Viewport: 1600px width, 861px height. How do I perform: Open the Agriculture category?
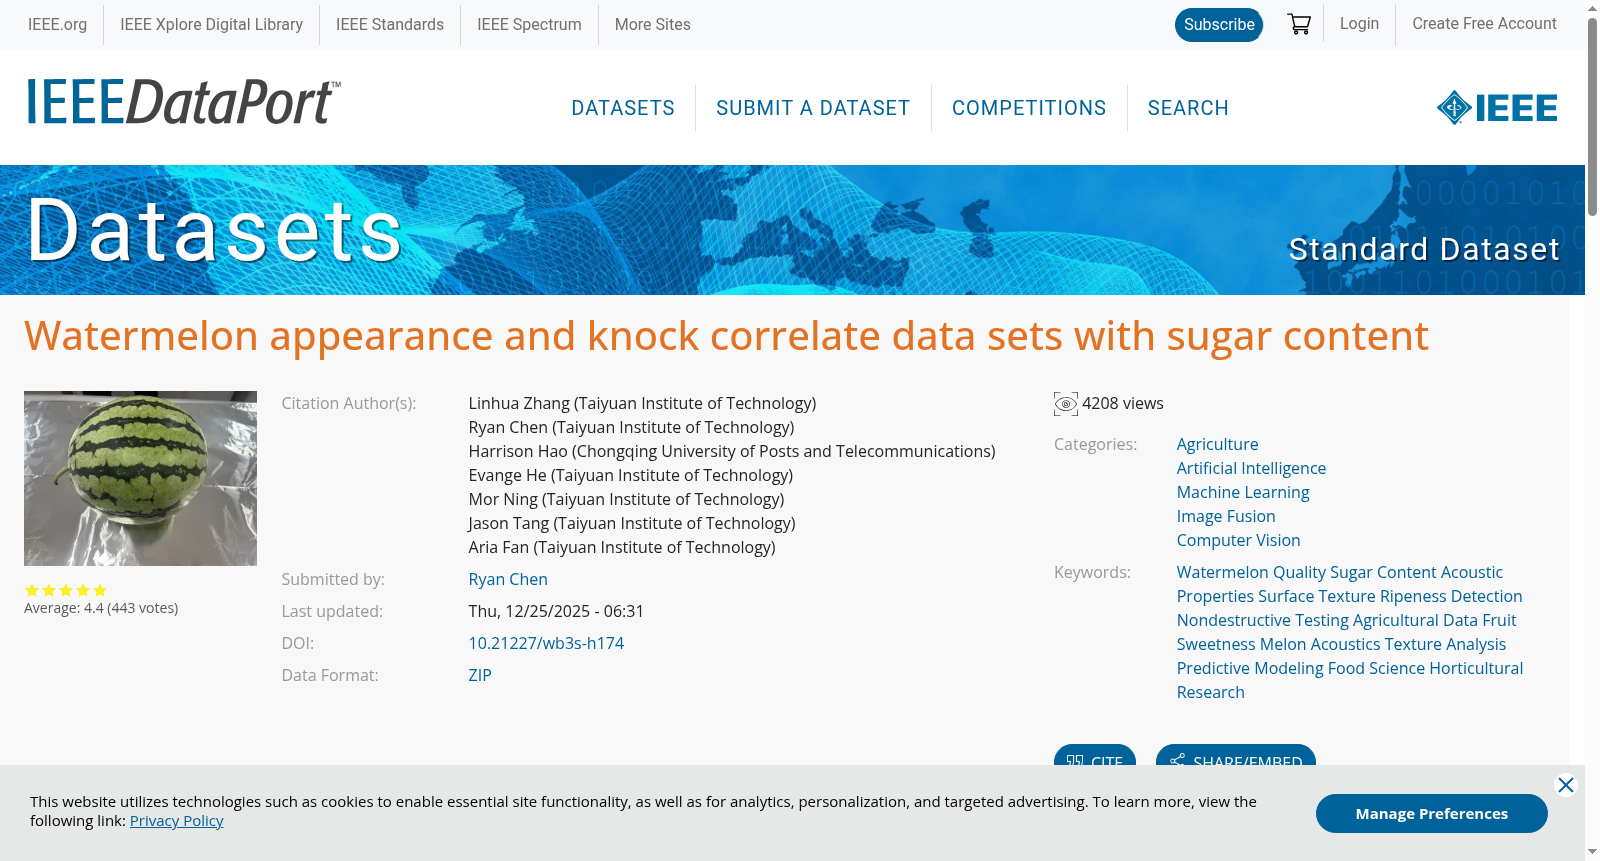tap(1217, 444)
